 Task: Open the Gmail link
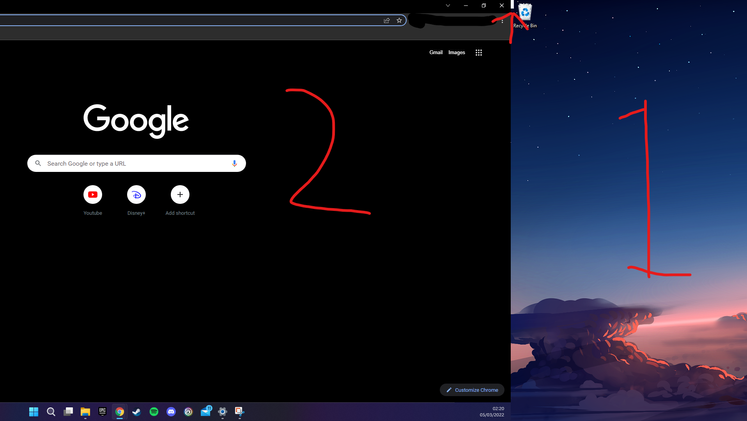pos(436,52)
